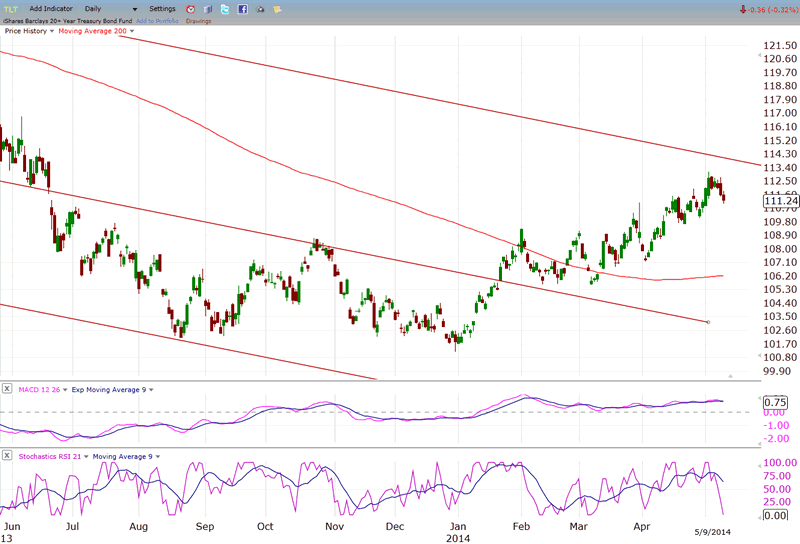Open the Drawings link

pos(198,20)
